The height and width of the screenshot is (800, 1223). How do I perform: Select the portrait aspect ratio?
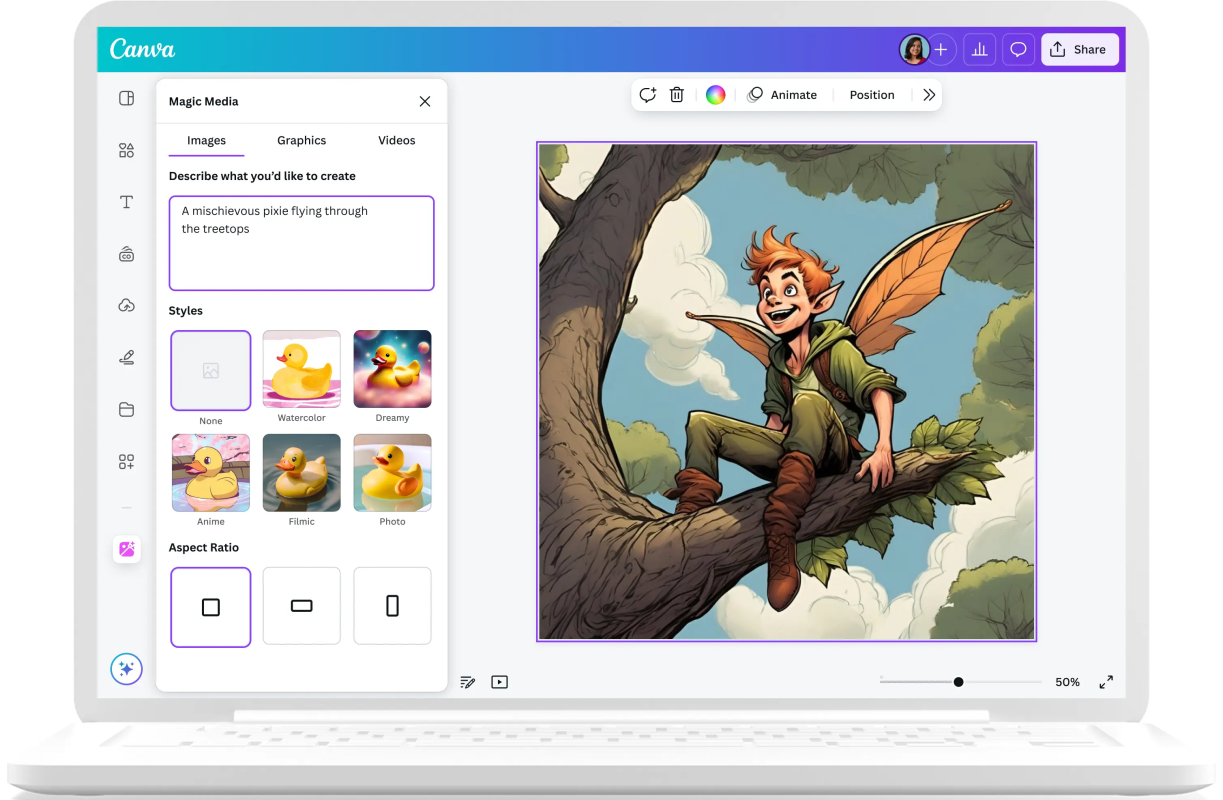[392, 606]
